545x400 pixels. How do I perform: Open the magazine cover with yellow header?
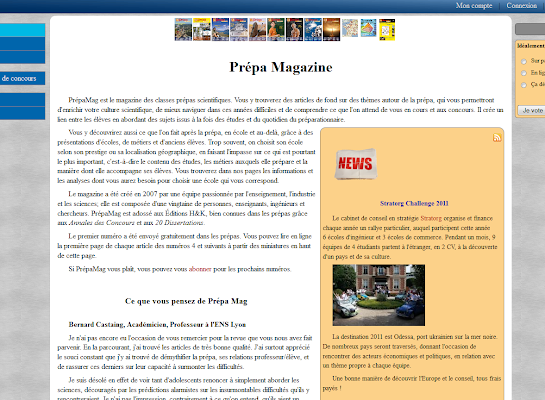coord(202,30)
